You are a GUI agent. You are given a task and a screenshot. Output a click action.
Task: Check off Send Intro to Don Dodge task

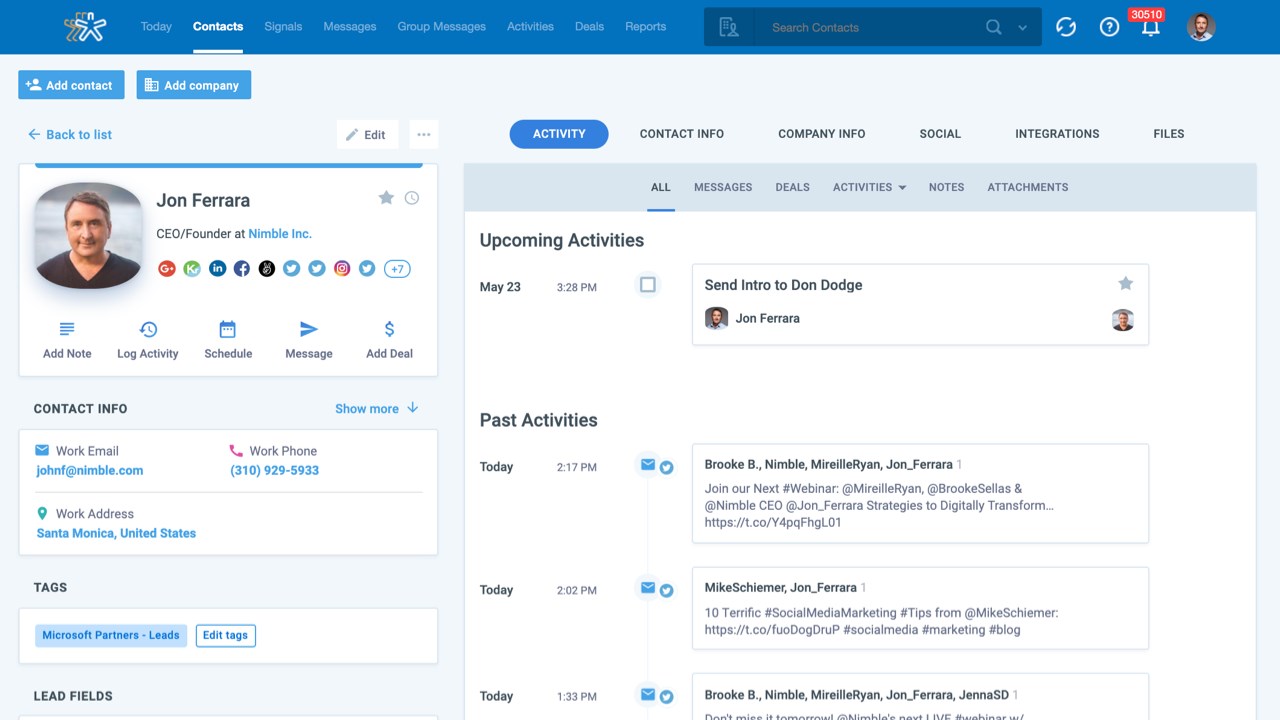click(x=648, y=285)
